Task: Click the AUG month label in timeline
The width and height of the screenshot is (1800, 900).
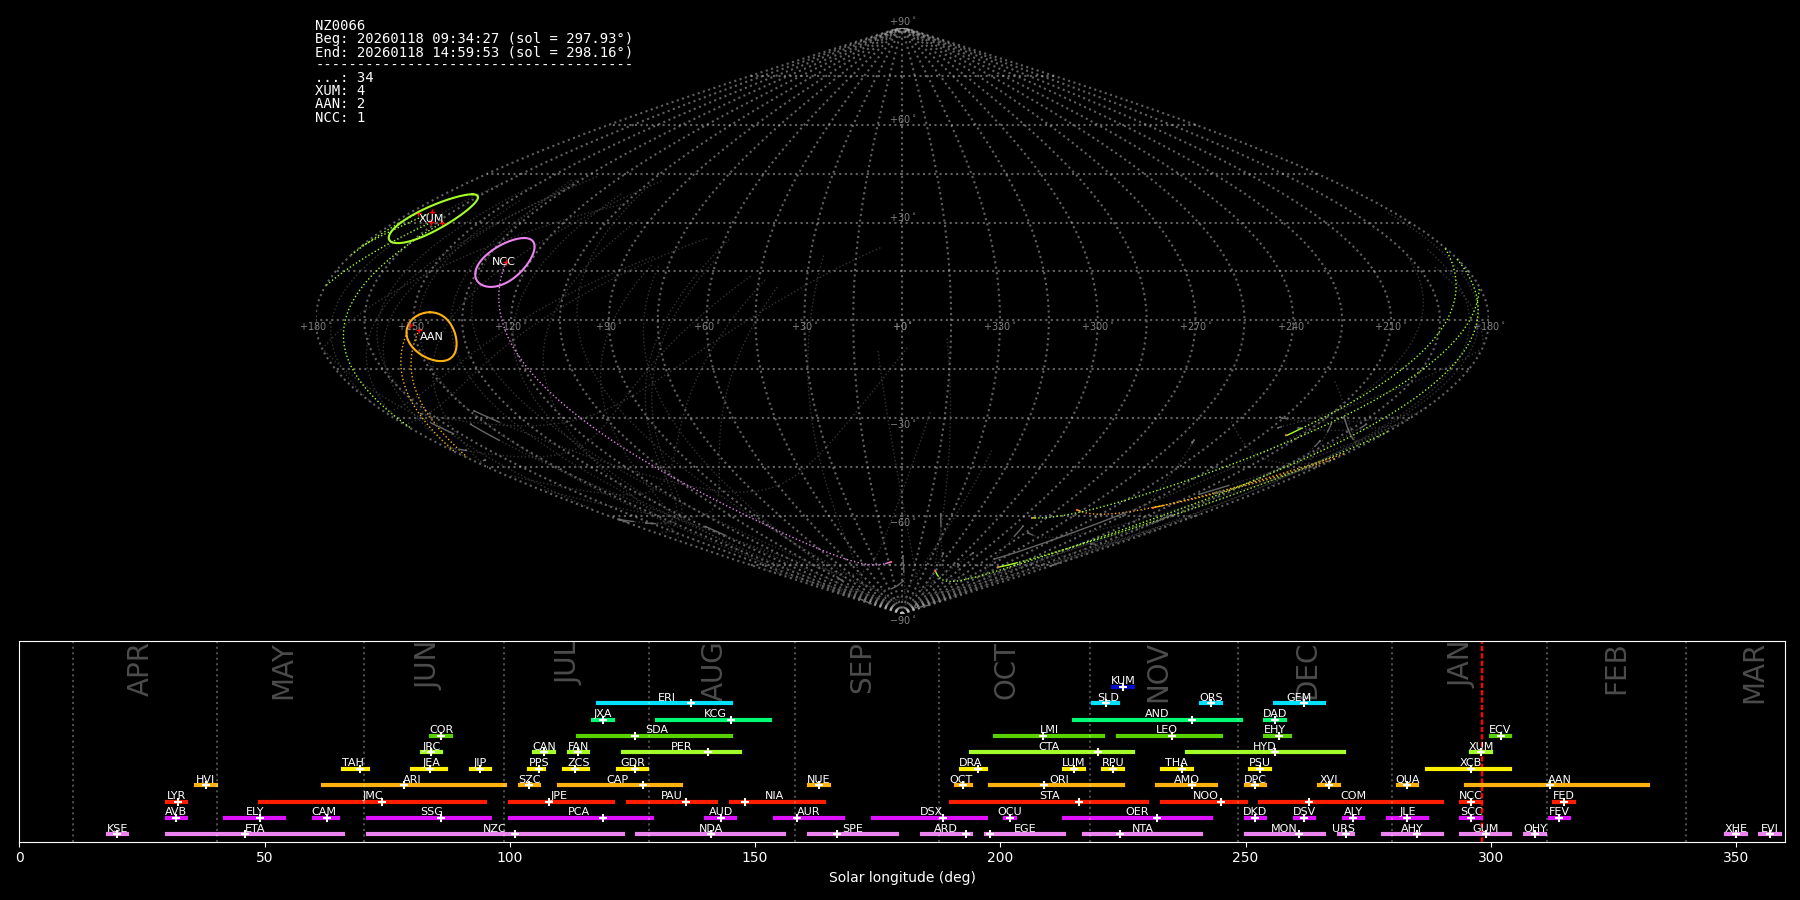Action: pyautogui.click(x=712, y=671)
